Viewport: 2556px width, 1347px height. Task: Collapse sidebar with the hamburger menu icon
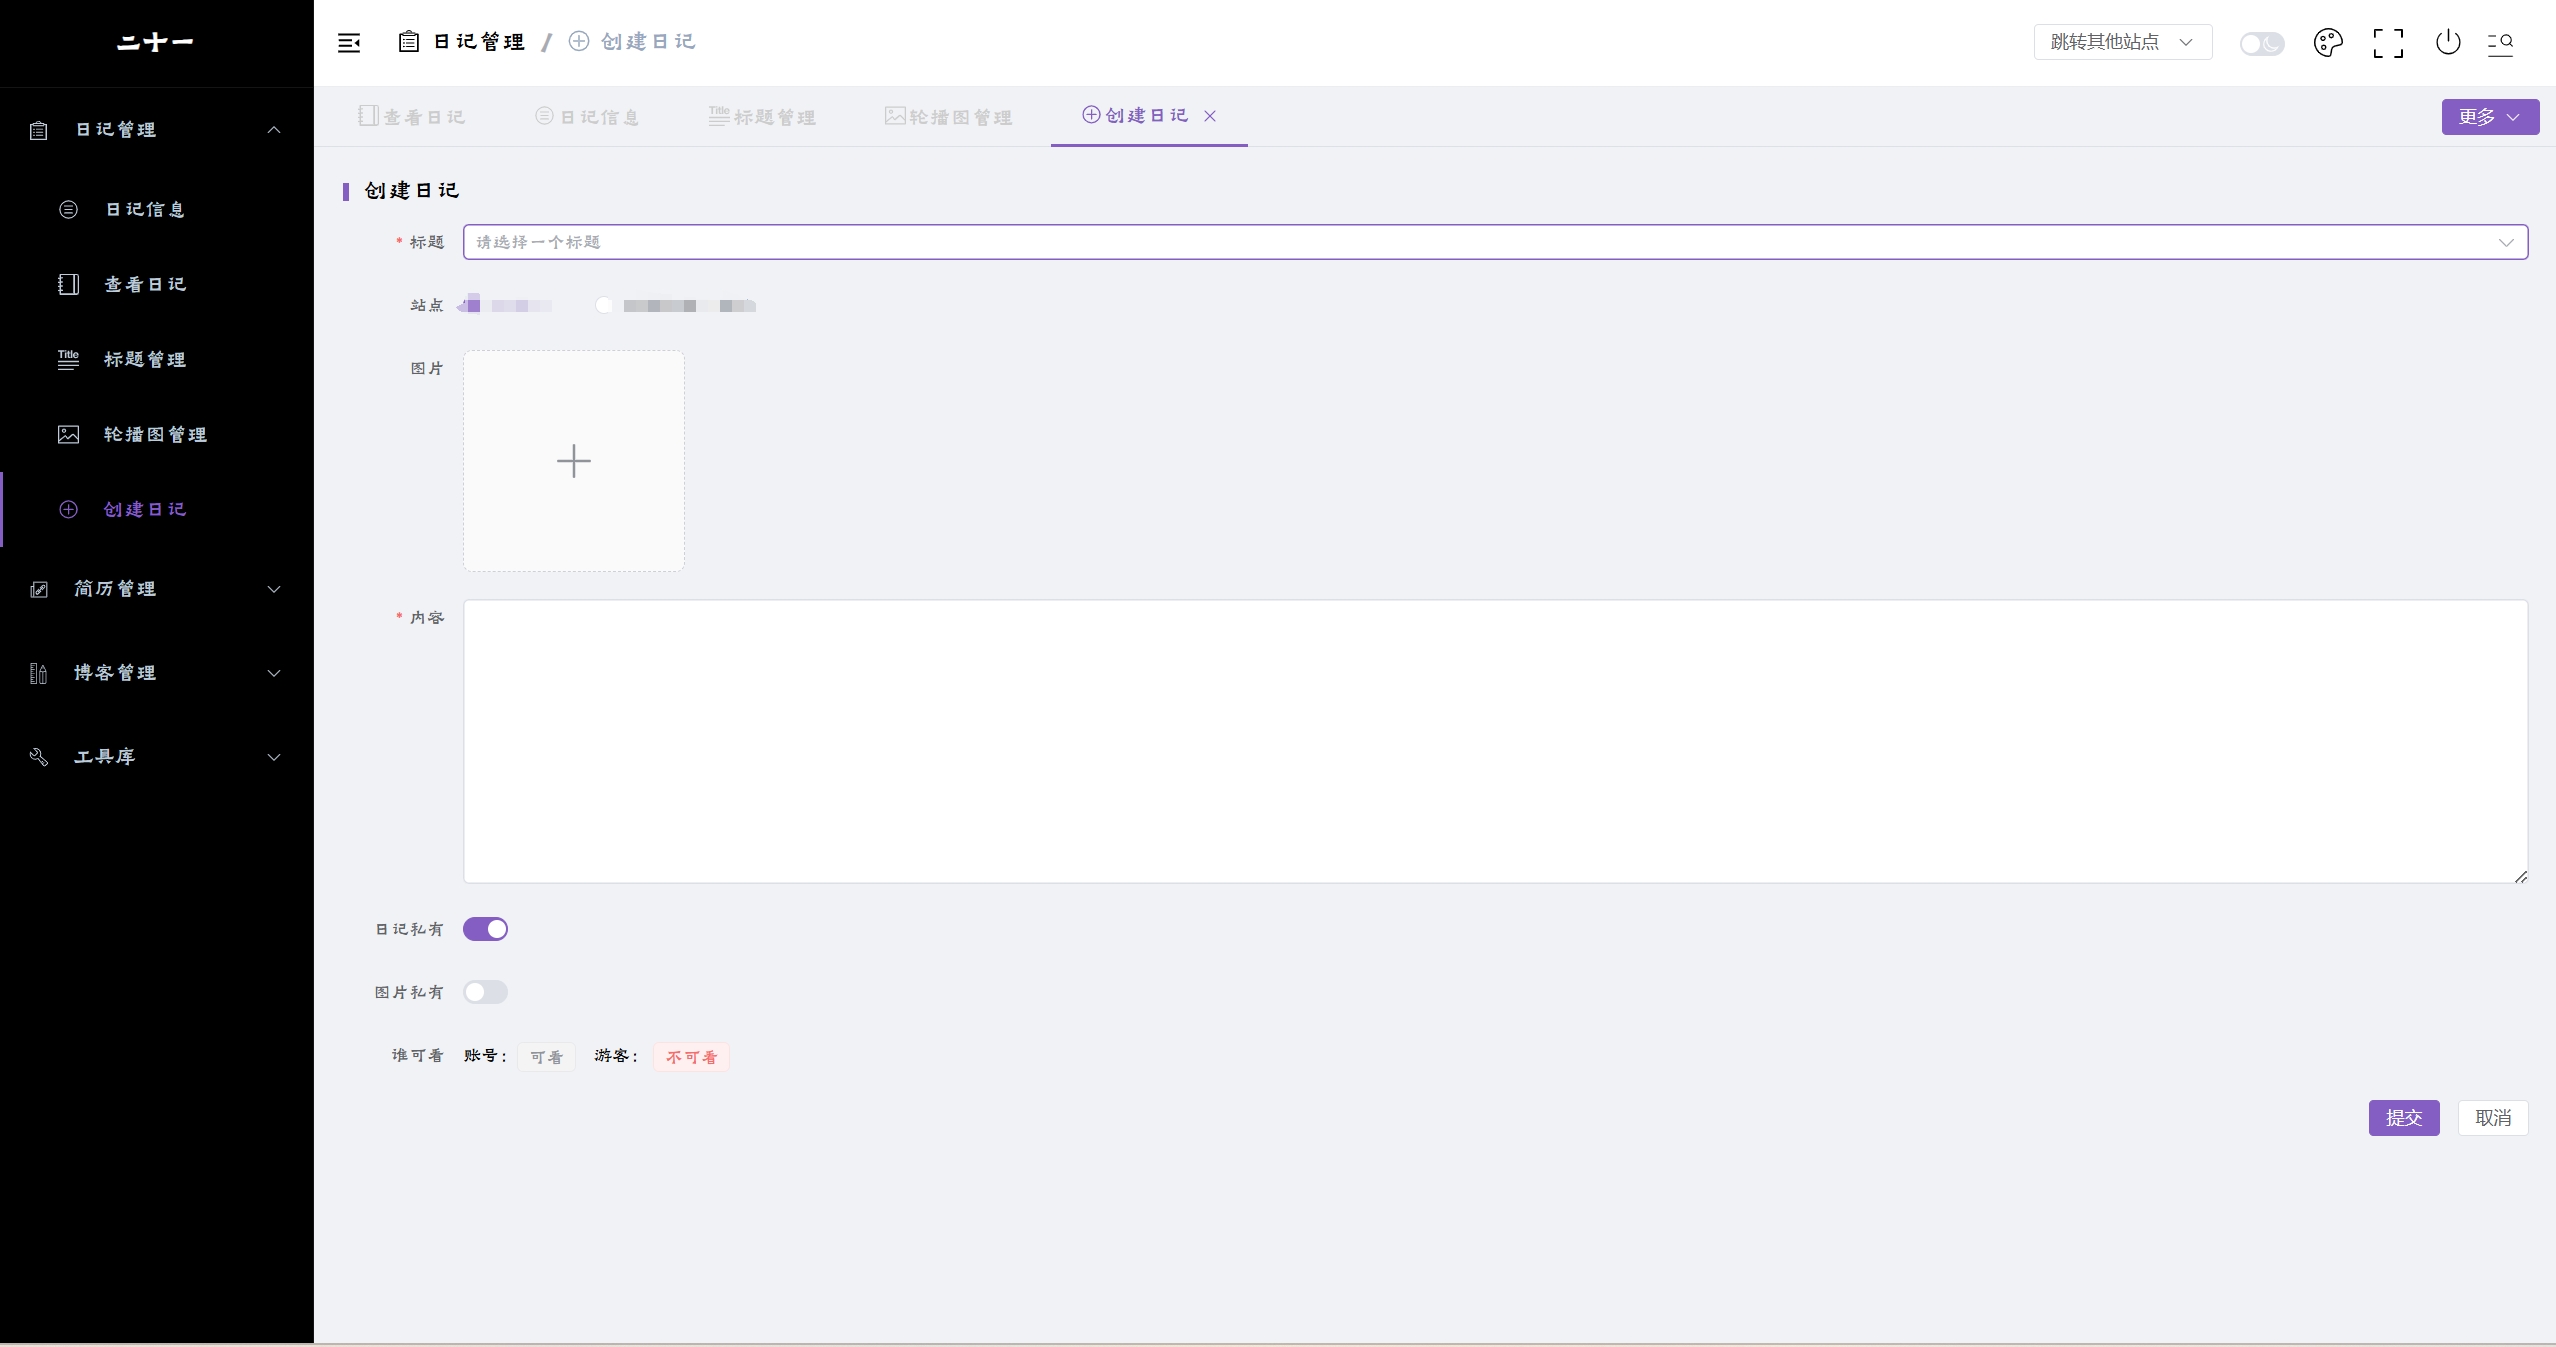tap(349, 43)
